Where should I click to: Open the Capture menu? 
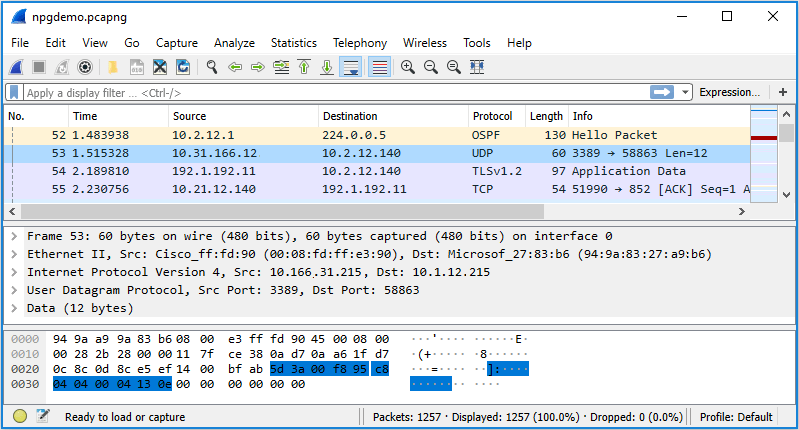point(176,43)
